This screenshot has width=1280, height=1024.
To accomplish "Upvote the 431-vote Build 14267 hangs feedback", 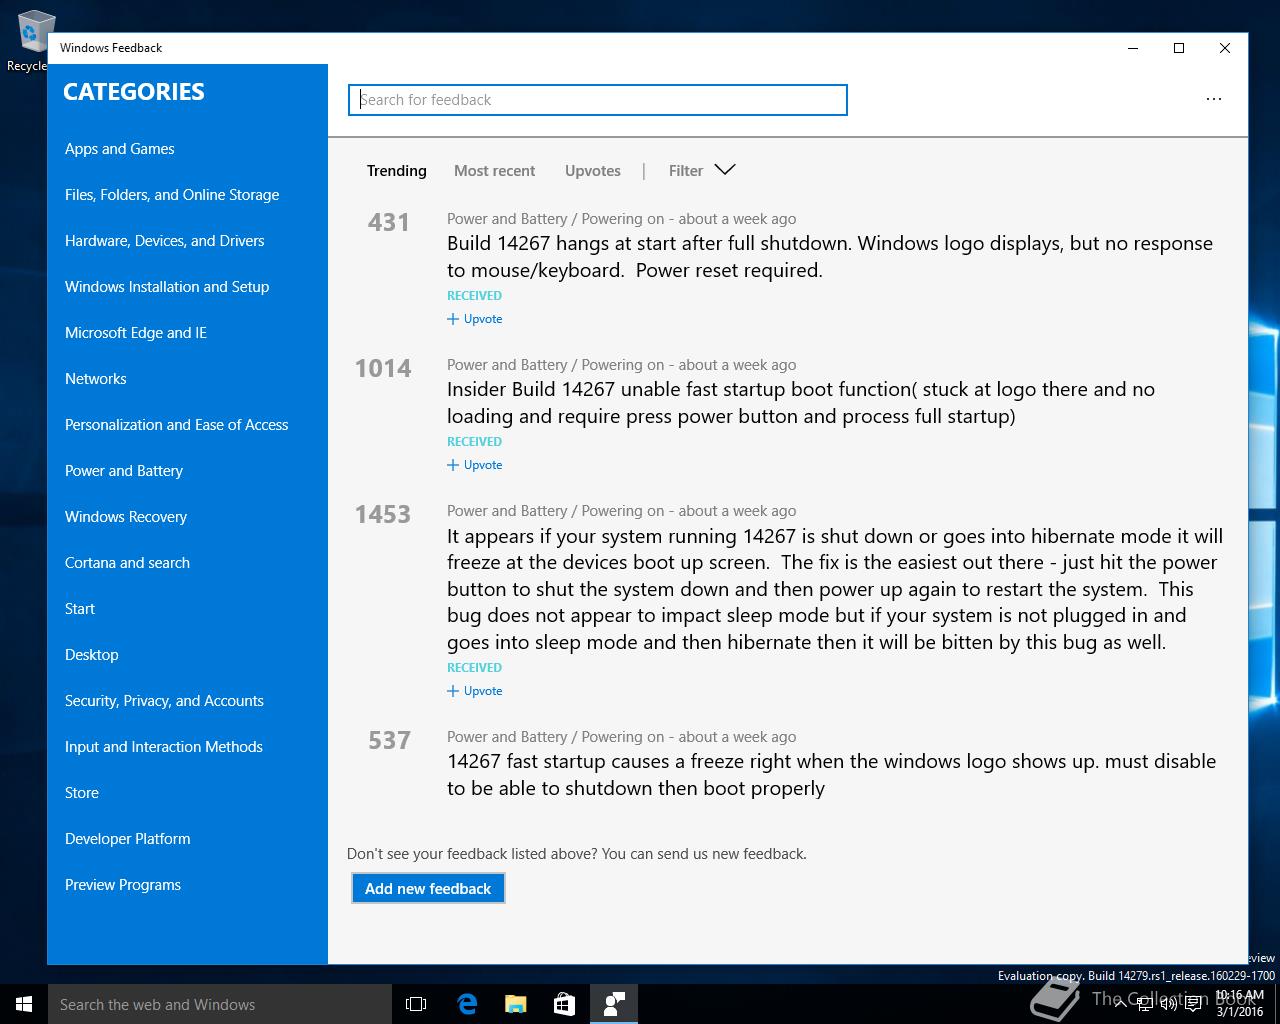I will (474, 319).
